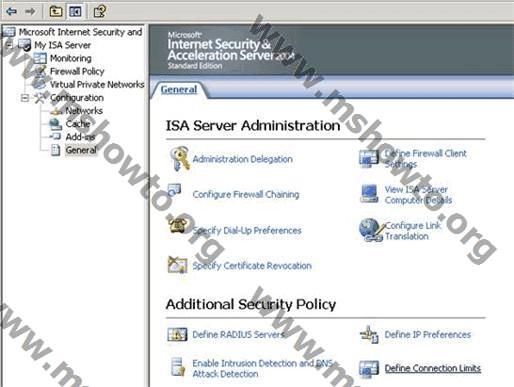
Task: Switch to the General tab
Action: pos(179,90)
